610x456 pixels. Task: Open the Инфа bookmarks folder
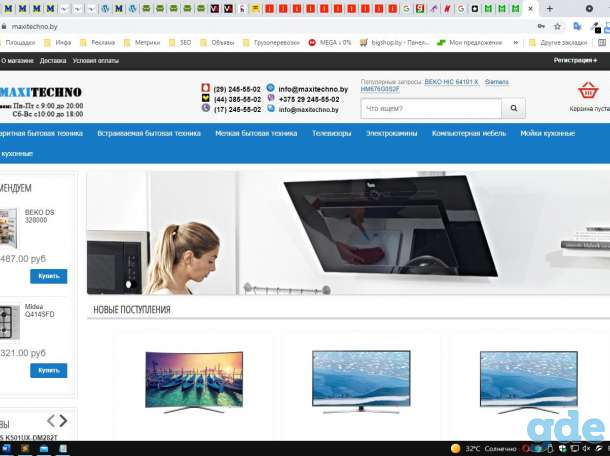pyautogui.click(x=58, y=42)
